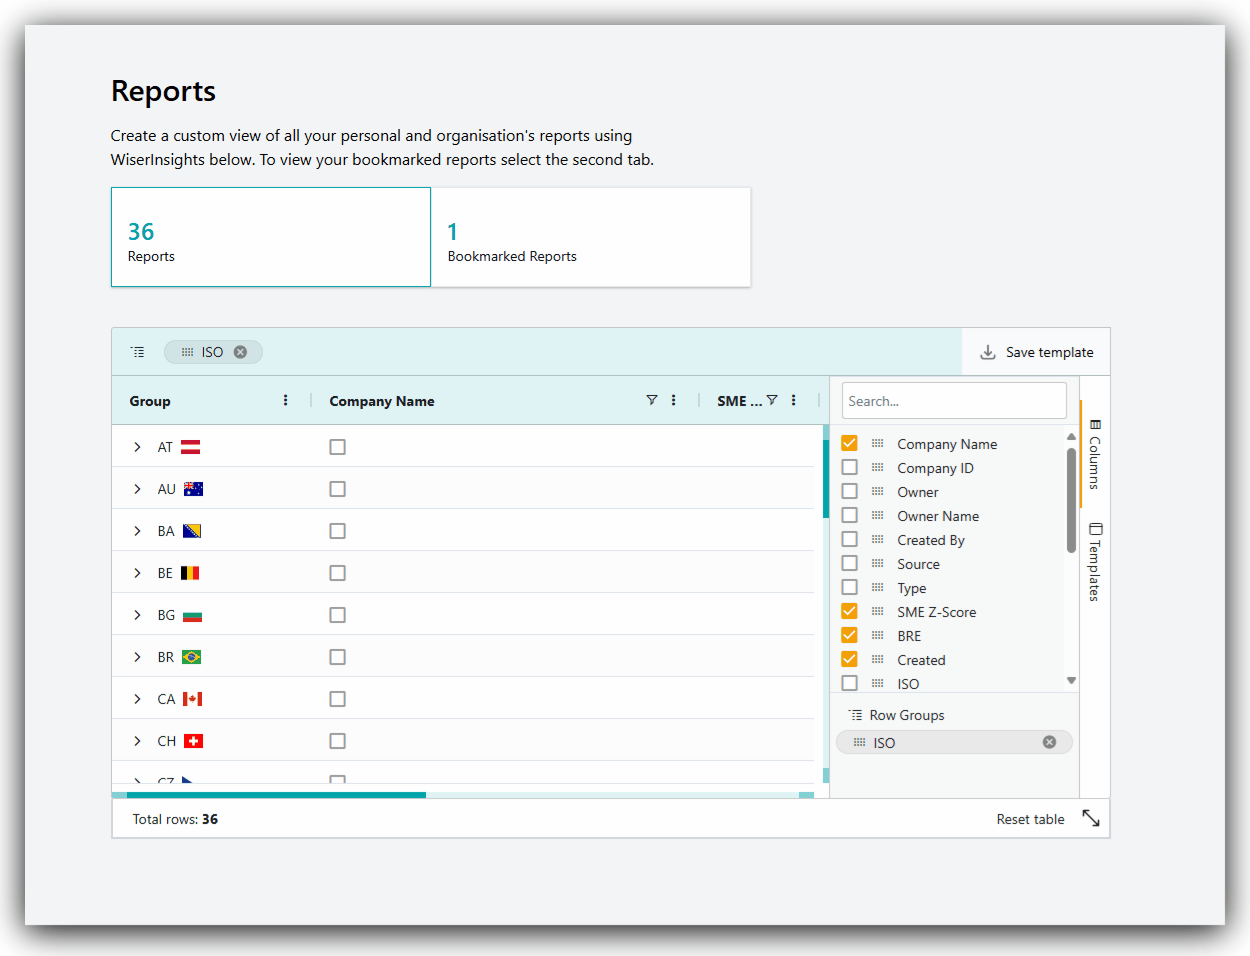Enable the Owner Name column checkbox
Image resolution: width=1250 pixels, height=956 pixels.
point(849,515)
